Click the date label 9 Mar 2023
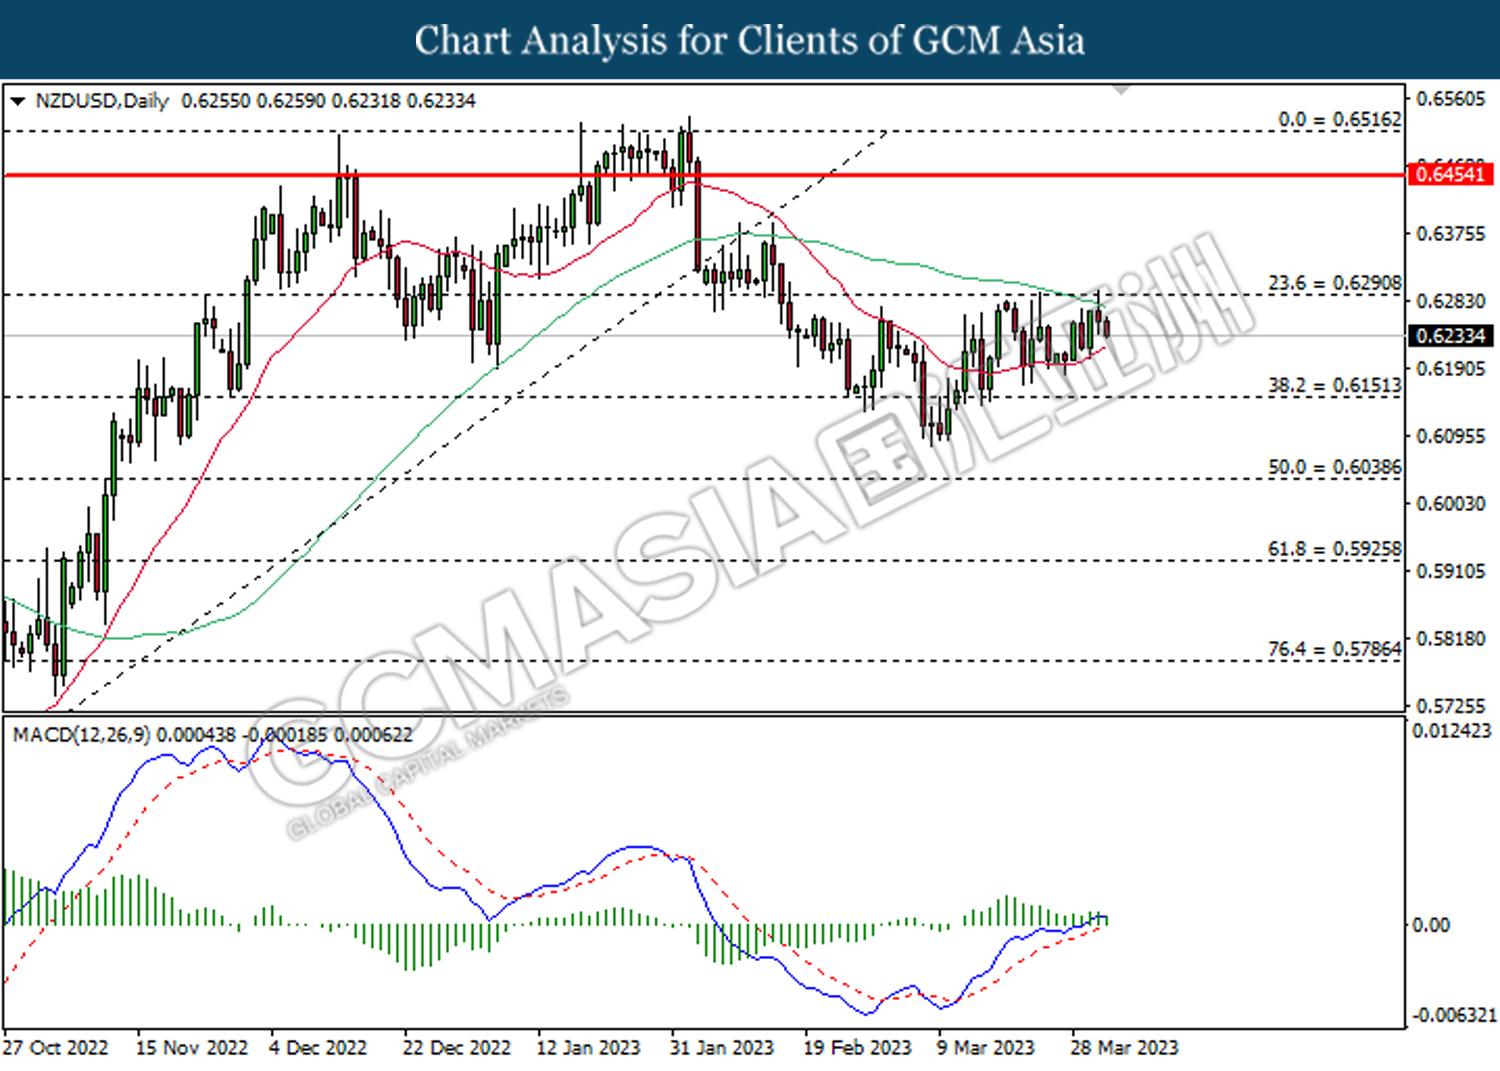This screenshot has height=1071, width=1500. [x=986, y=1048]
